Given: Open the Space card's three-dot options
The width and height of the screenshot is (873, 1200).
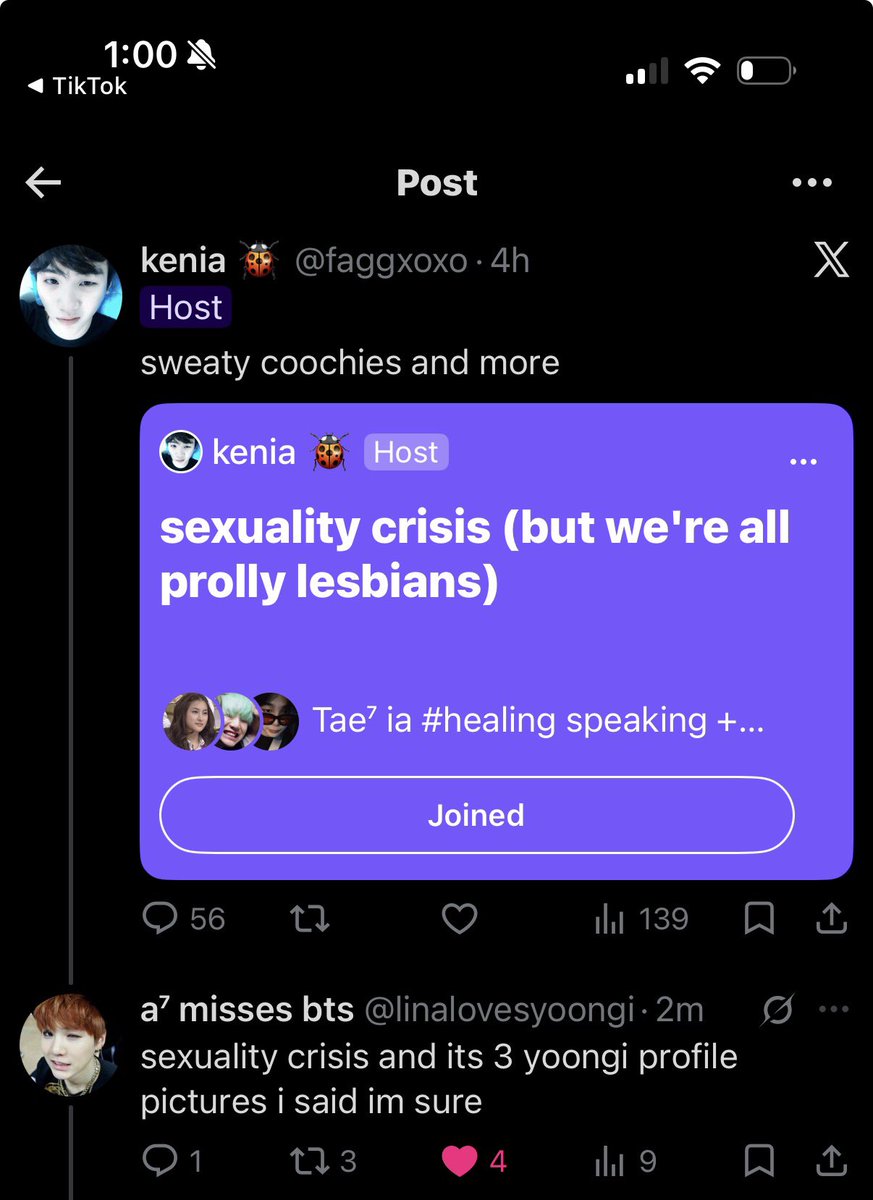Looking at the screenshot, I should [x=803, y=461].
